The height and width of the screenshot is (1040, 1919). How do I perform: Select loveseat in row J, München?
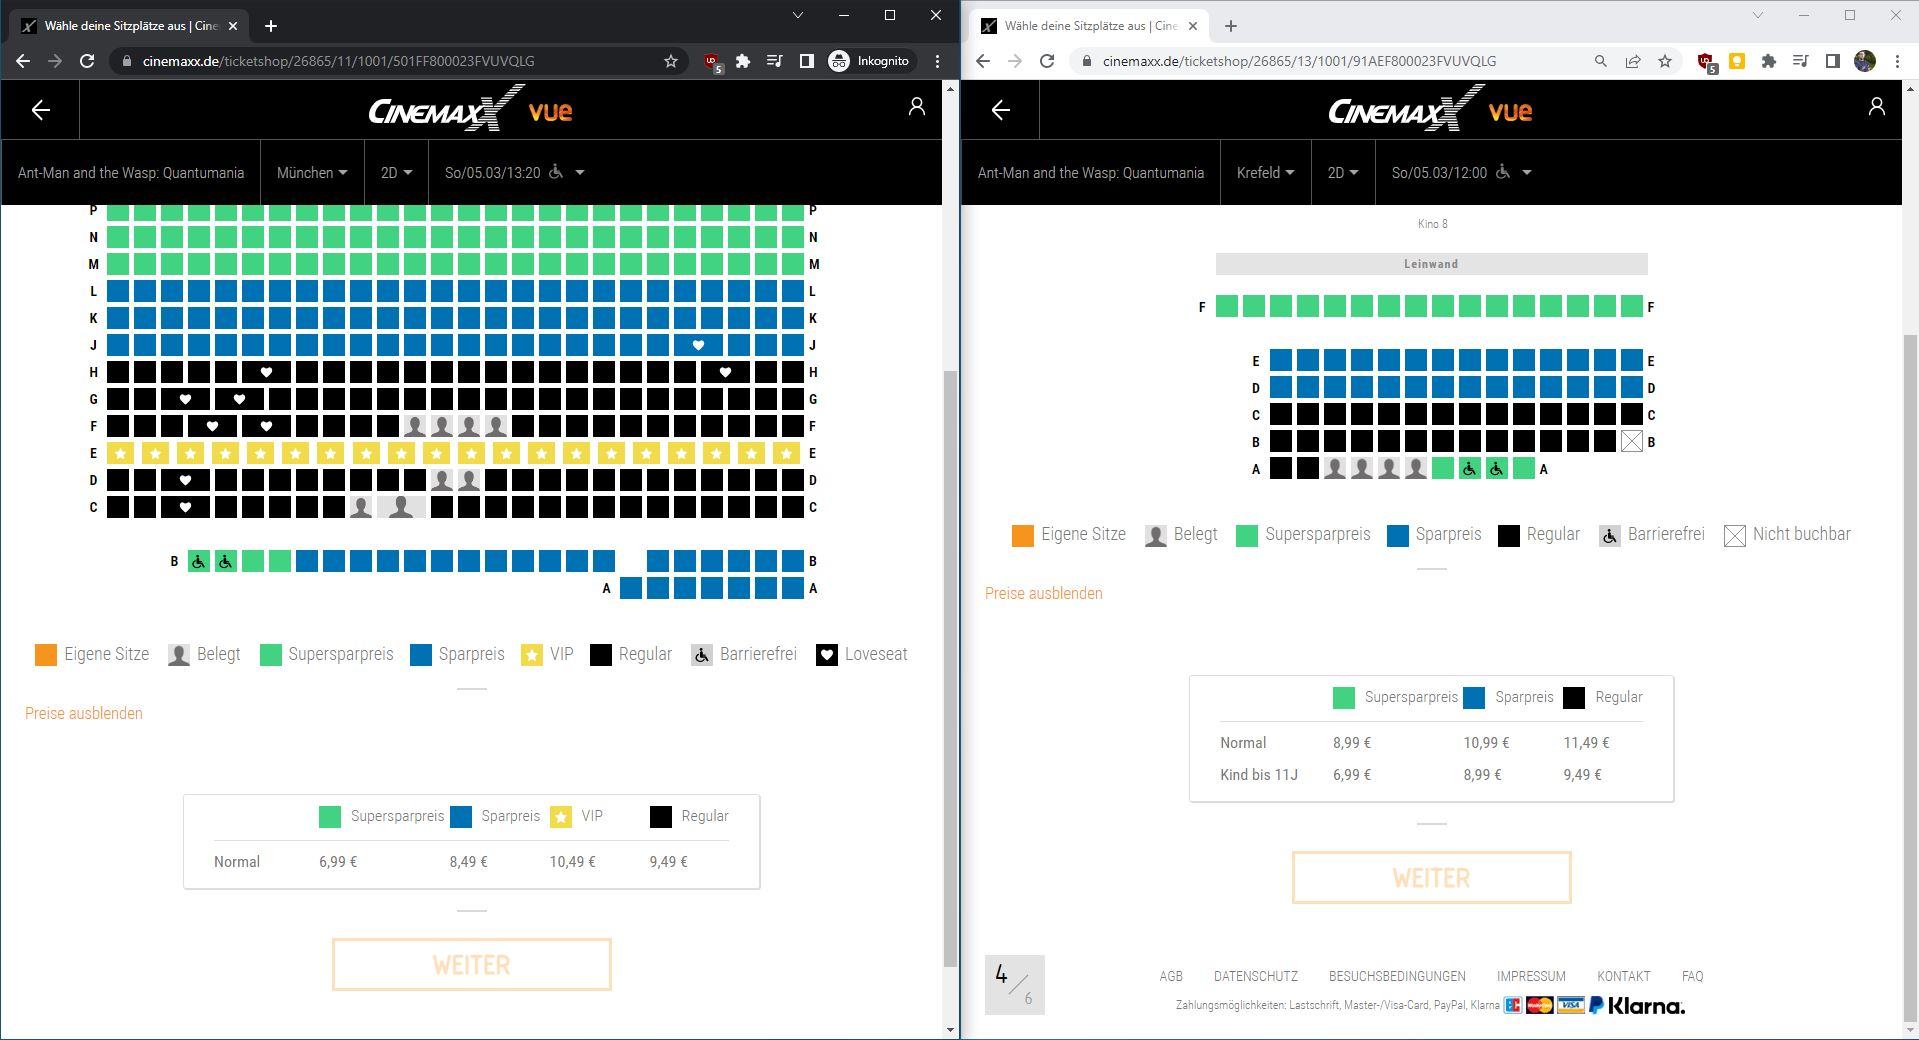(698, 345)
